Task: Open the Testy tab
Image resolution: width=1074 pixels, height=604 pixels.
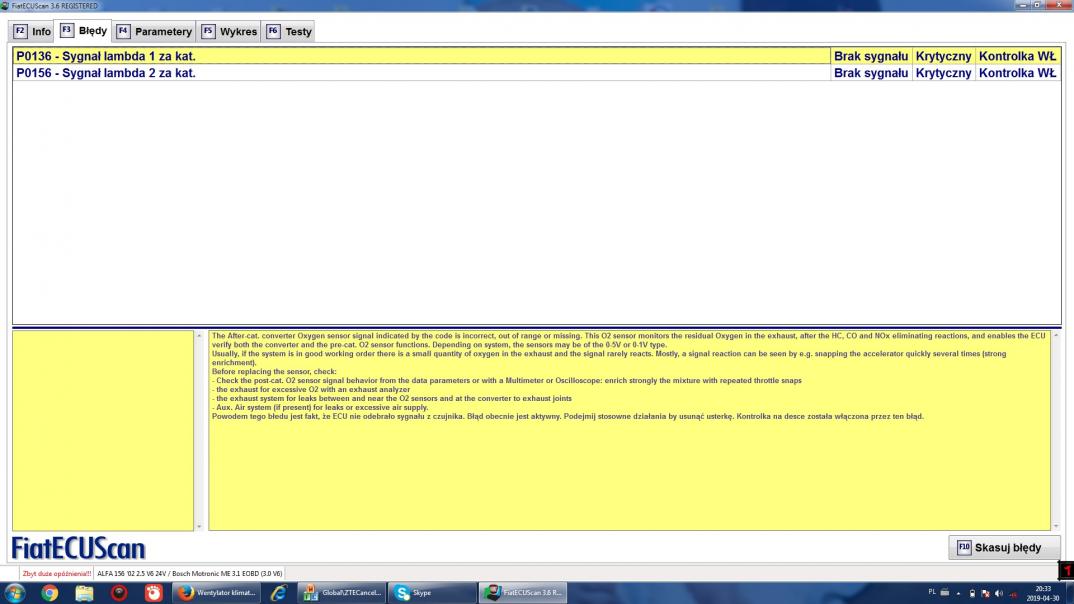Action: pyautogui.click(x=289, y=32)
